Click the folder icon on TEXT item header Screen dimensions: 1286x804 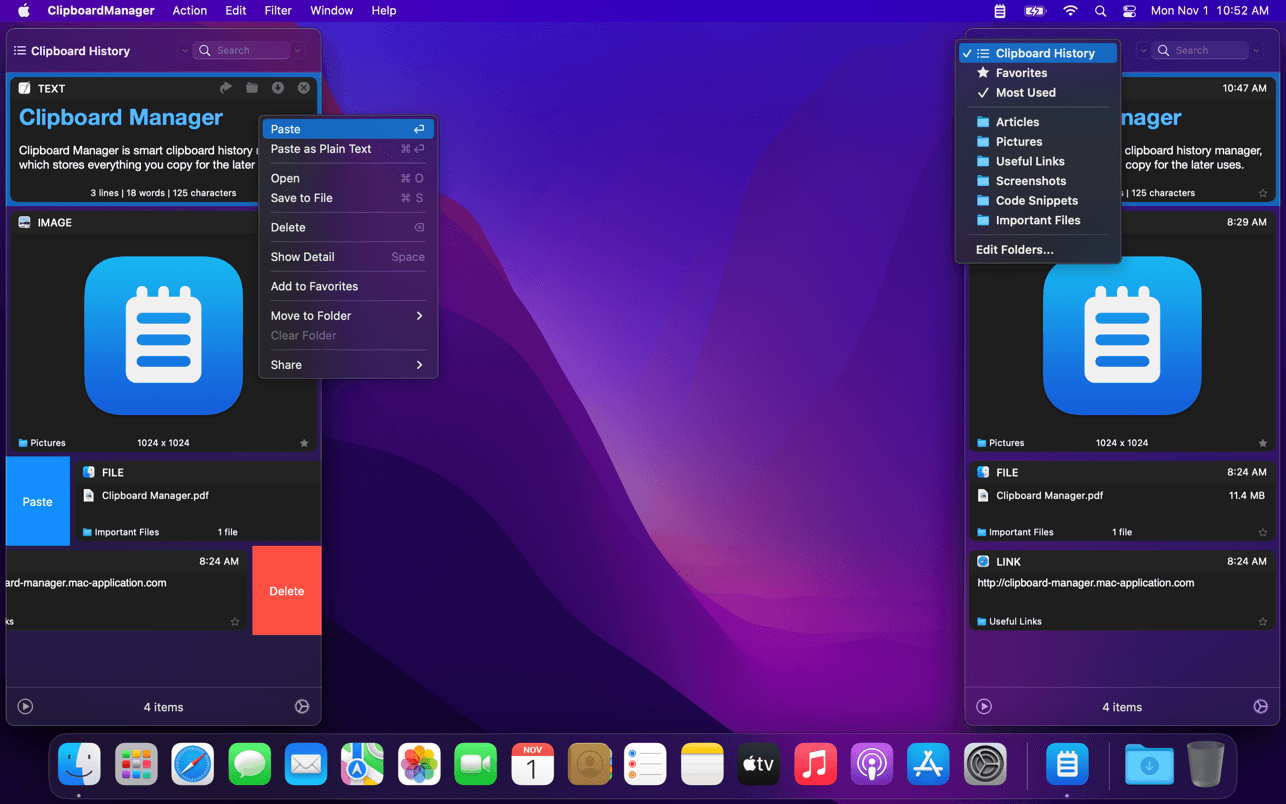pos(252,88)
